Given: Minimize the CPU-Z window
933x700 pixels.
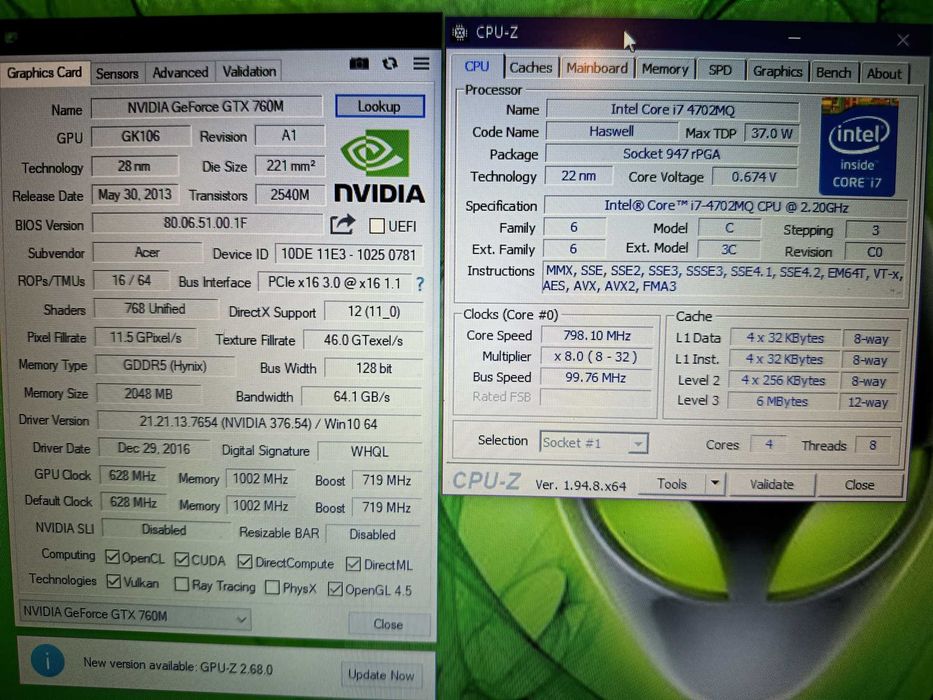Looking at the screenshot, I should (794, 38).
